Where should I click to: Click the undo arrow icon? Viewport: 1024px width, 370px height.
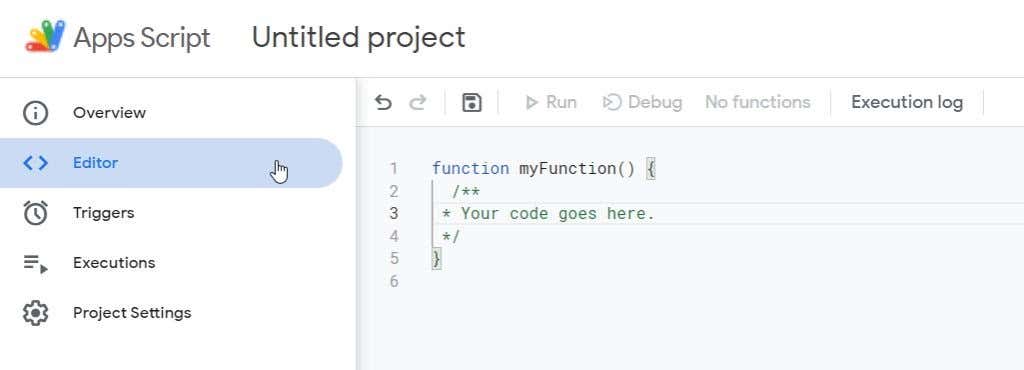383,102
